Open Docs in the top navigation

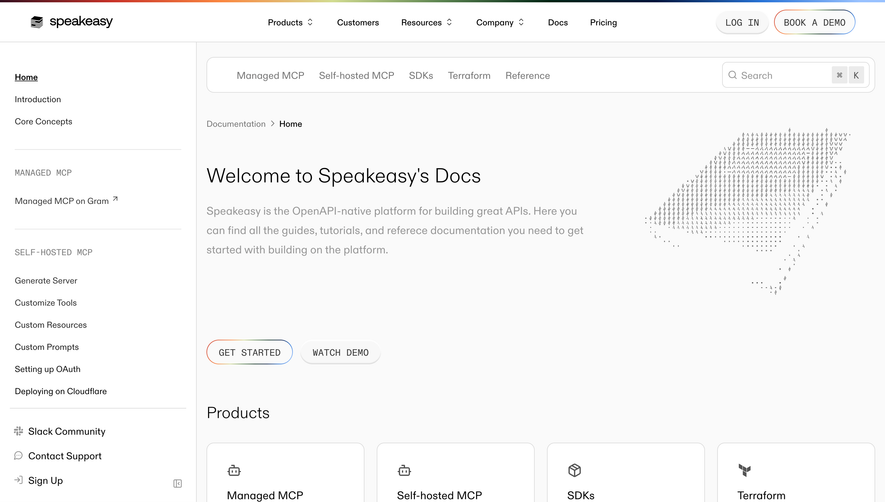click(558, 23)
